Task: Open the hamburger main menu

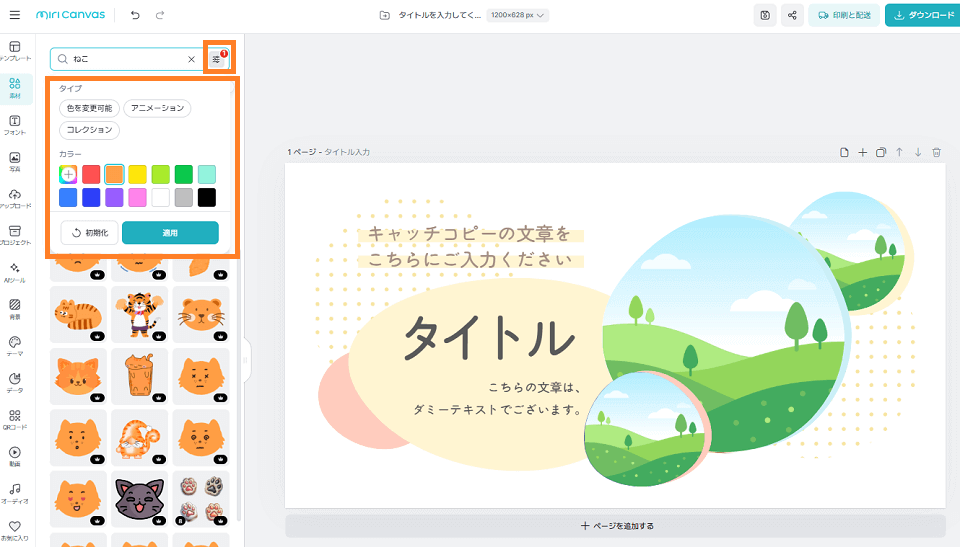Action: point(14,15)
